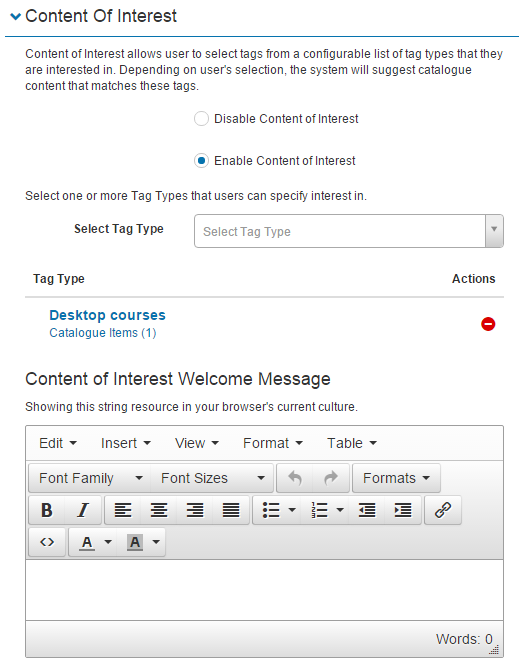Align text right
Screen dimensions: 519x668
point(195,510)
